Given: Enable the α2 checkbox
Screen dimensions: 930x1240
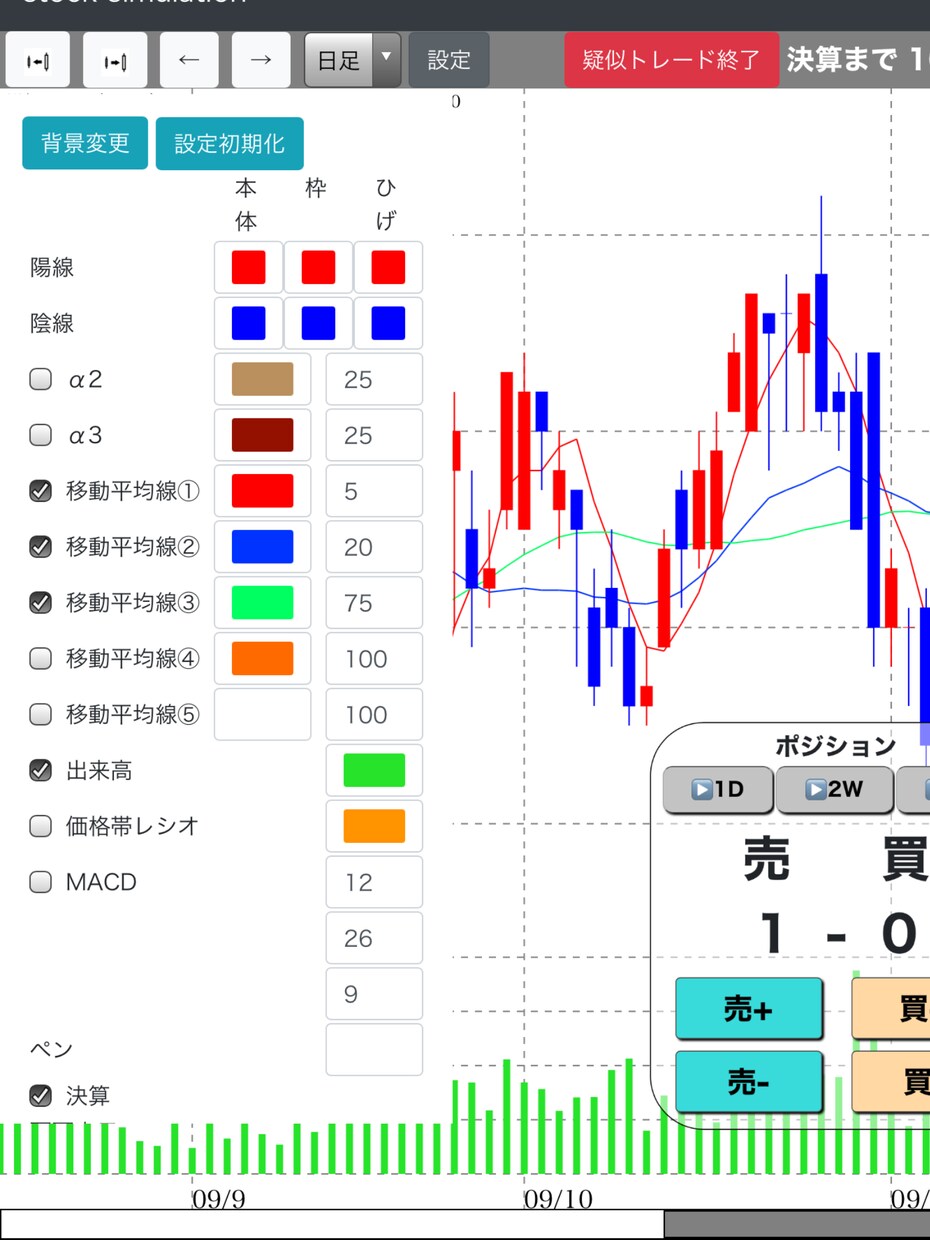Looking at the screenshot, I should (x=40, y=380).
